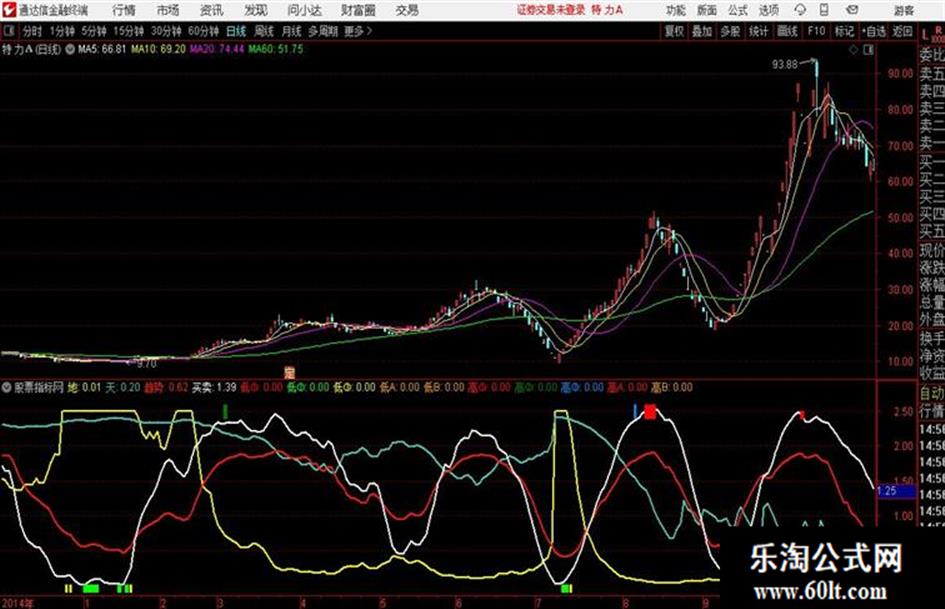Screen dimensions: 945x609
Task: Click the 游客 guest account label
Action: [903, 10]
